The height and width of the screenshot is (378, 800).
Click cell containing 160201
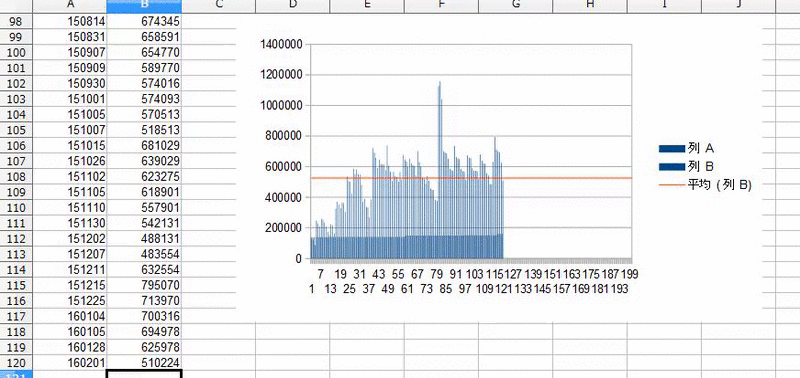click(70, 363)
